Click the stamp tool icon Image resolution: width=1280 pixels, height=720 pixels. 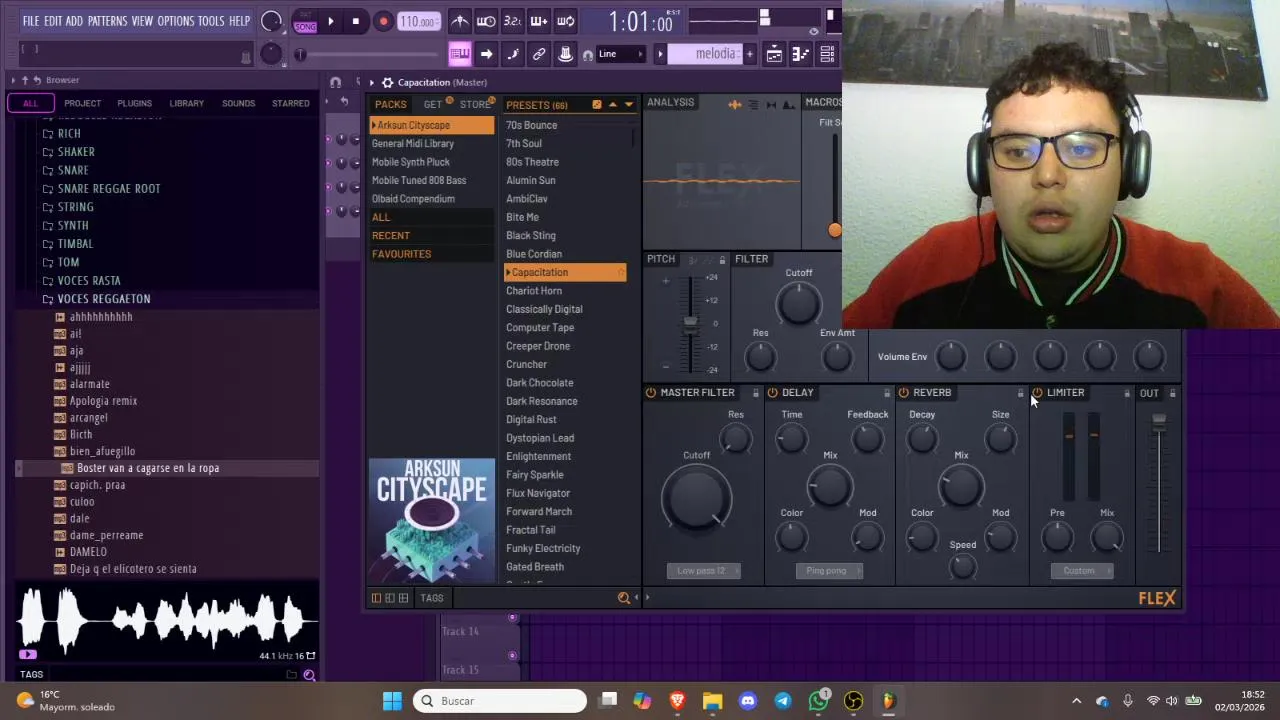point(565,54)
